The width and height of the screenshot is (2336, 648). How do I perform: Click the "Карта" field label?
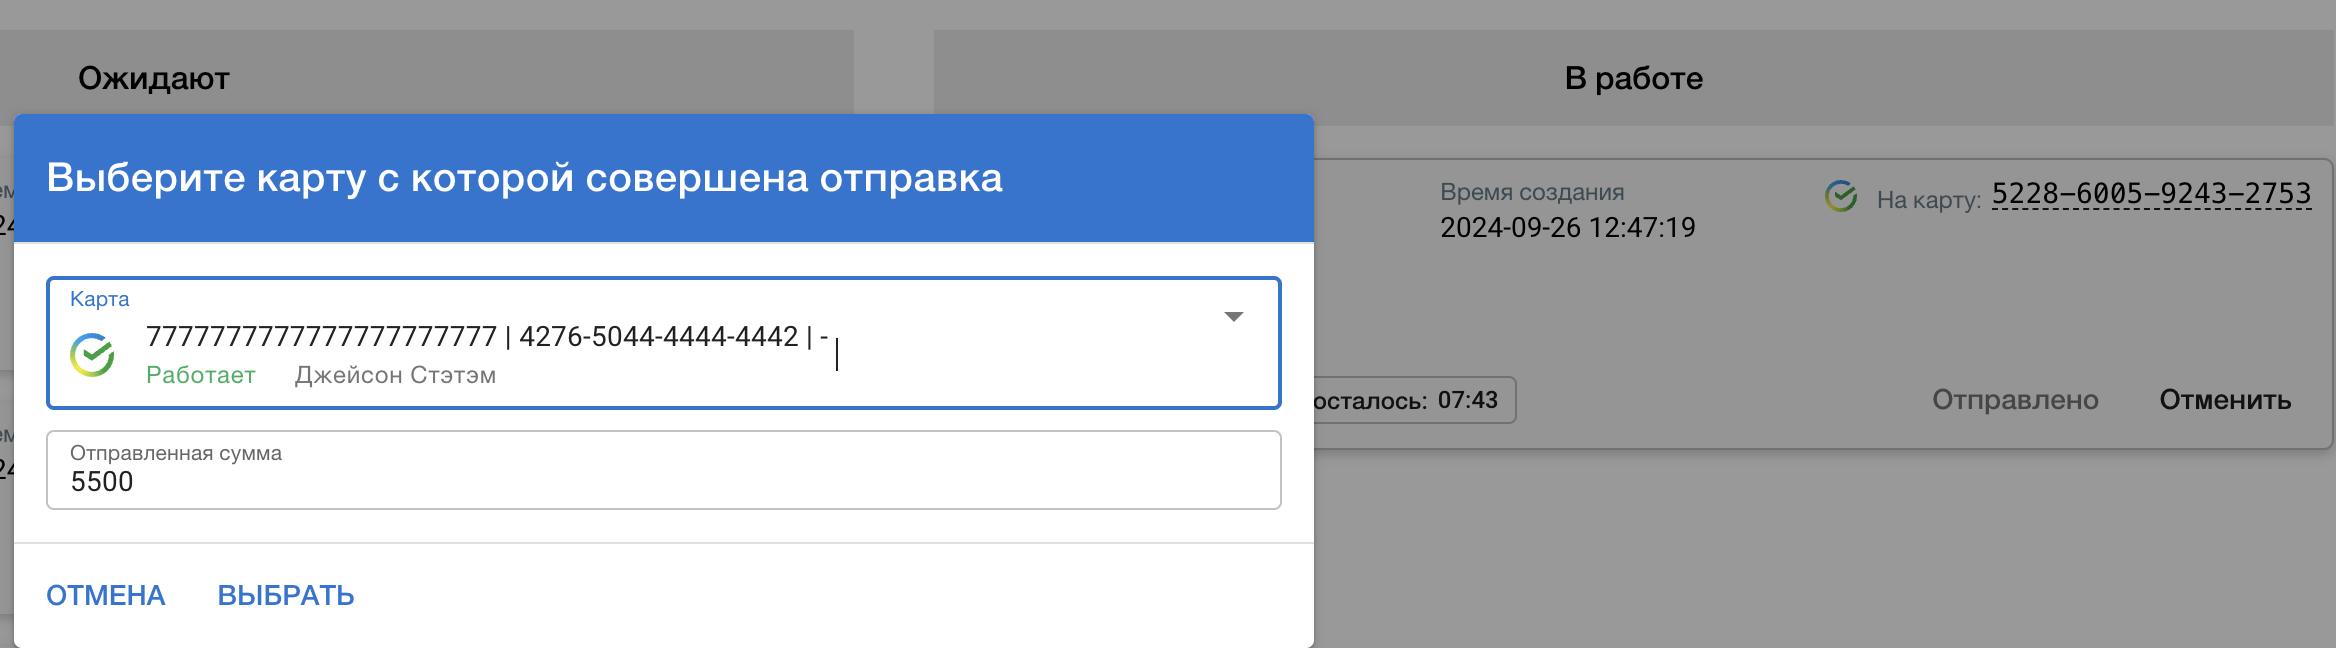[99, 299]
